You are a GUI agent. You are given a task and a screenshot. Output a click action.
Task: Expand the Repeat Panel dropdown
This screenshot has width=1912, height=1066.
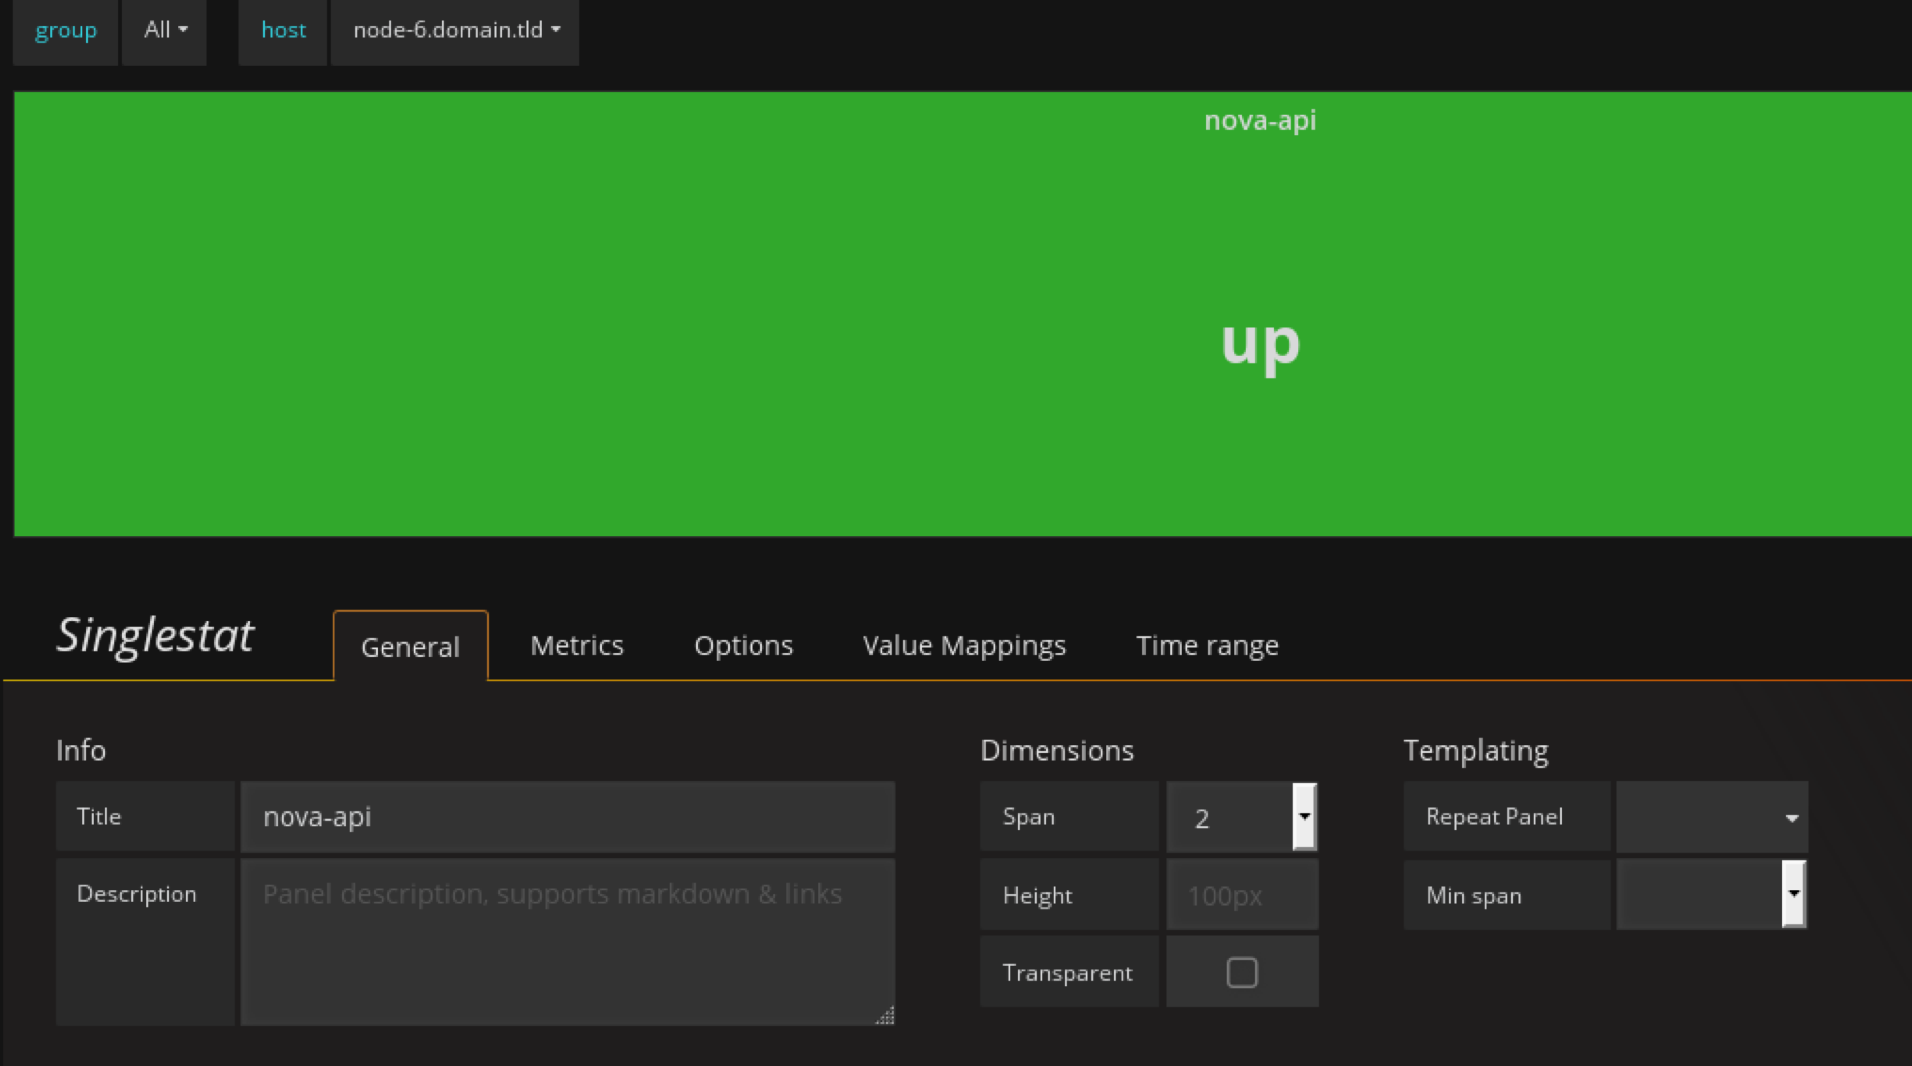tap(1711, 817)
